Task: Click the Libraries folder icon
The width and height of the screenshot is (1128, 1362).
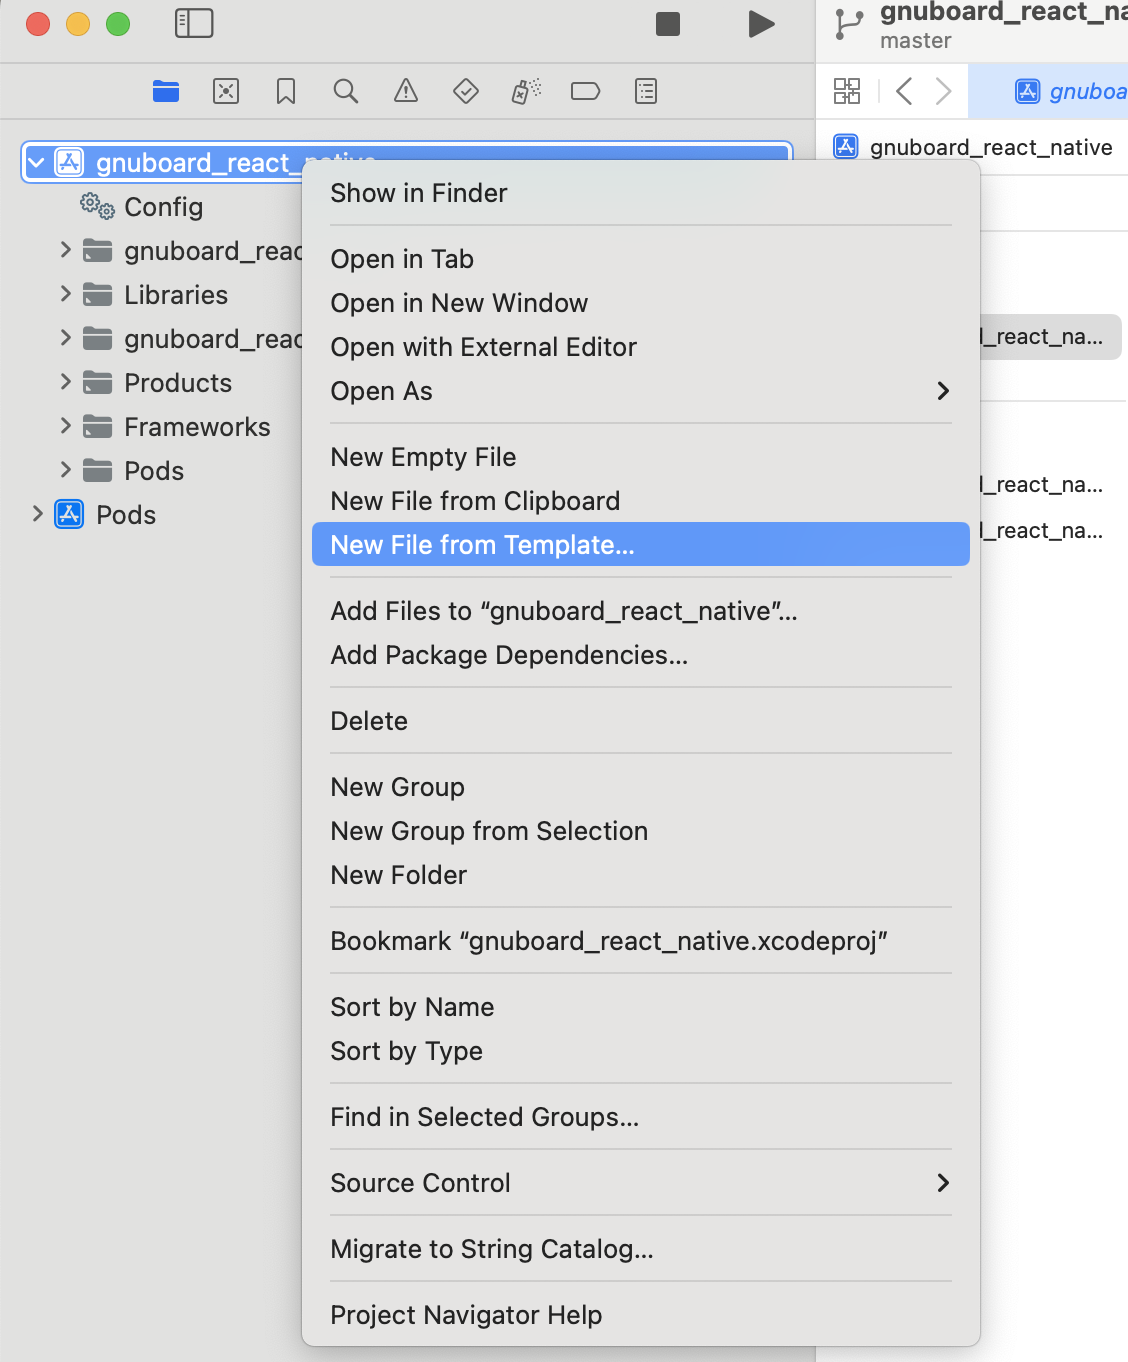Action: [x=97, y=294]
